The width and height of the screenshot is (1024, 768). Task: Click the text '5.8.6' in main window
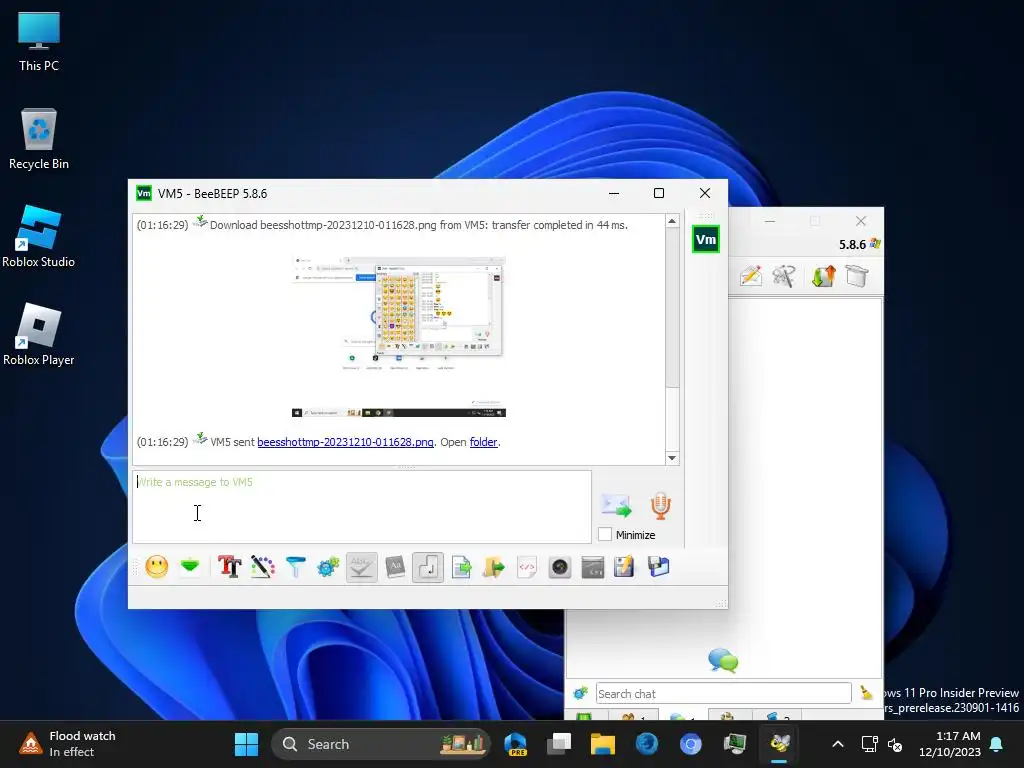tap(852, 244)
